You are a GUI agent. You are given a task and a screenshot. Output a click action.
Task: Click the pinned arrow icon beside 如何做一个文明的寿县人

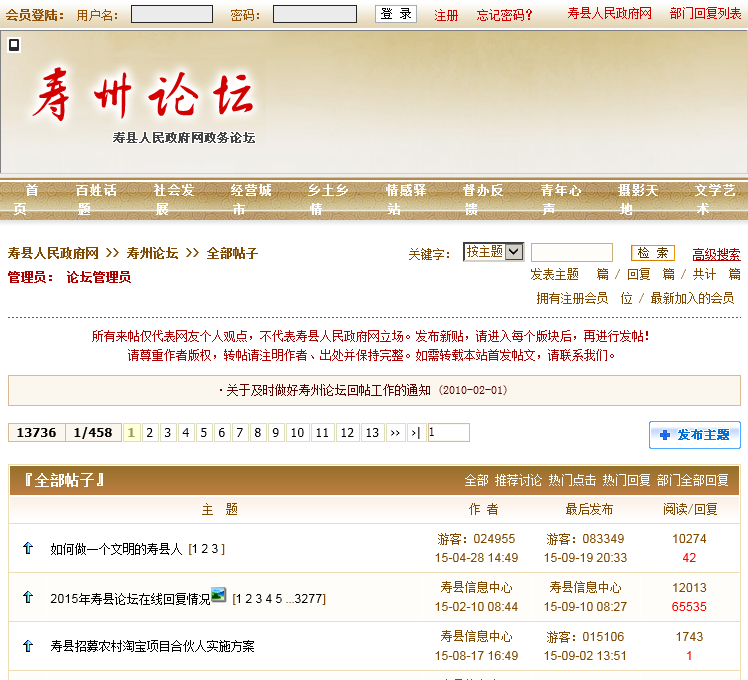pyautogui.click(x=28, y=548)
